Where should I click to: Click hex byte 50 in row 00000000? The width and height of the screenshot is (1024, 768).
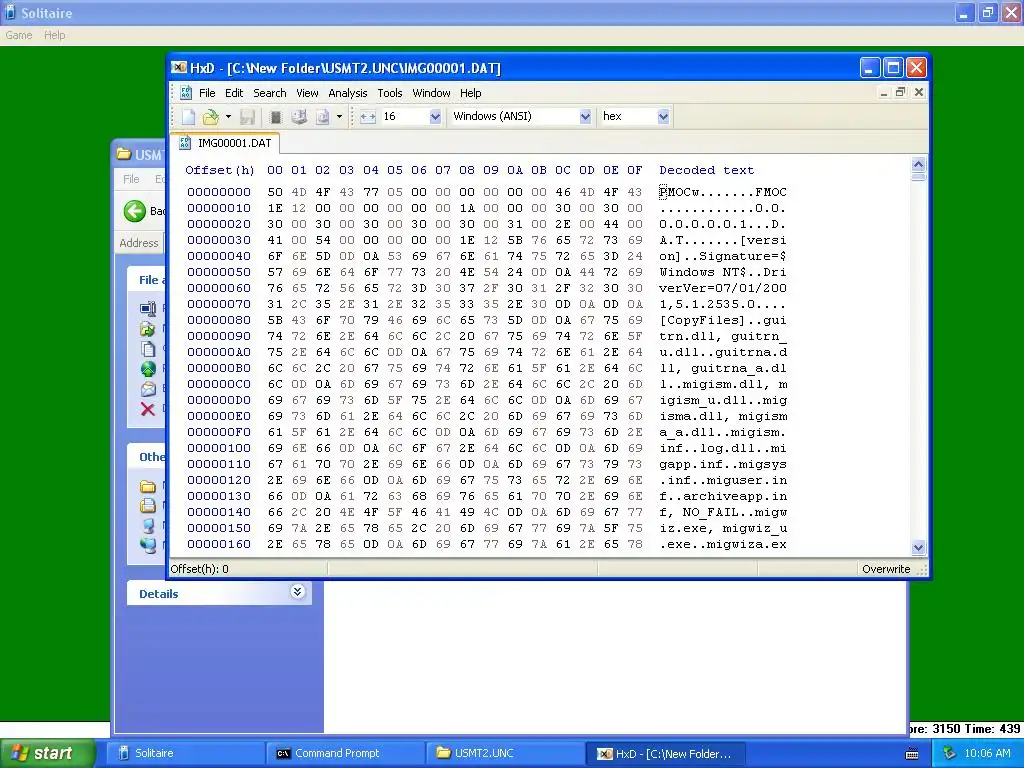pyautogui.click(x=275, y=192)
